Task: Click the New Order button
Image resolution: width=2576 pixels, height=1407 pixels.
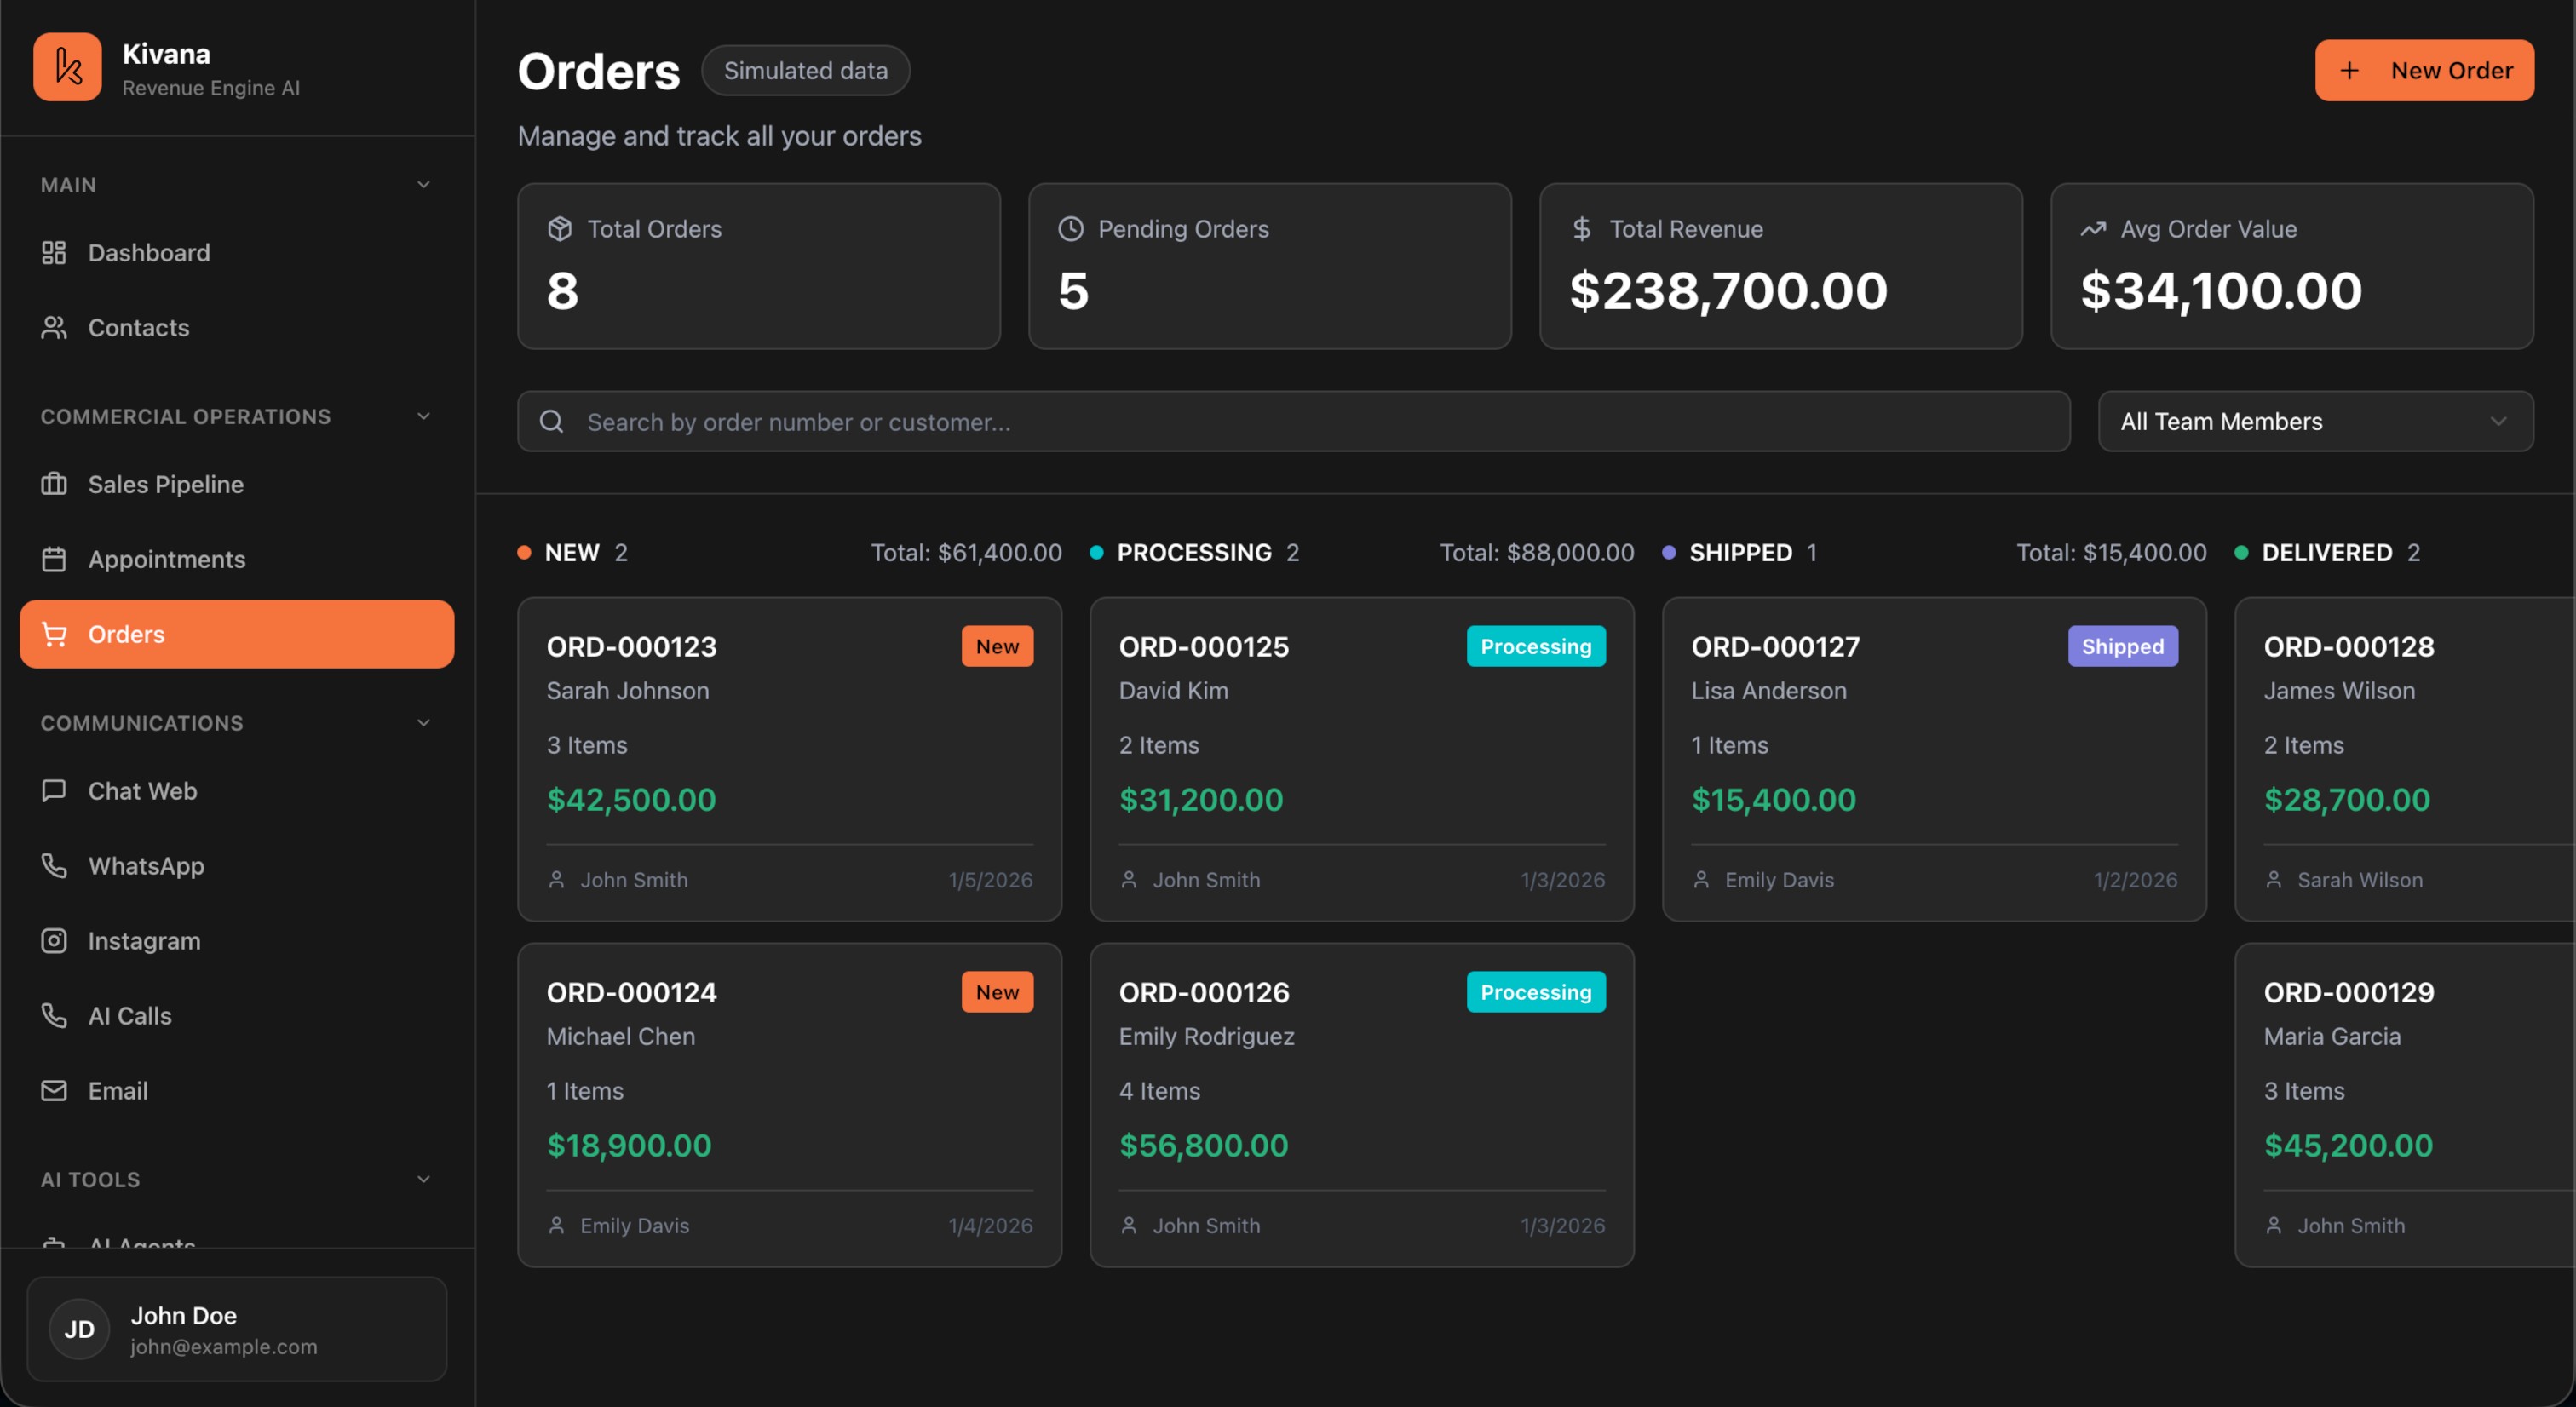Action: click(2425, 69)
